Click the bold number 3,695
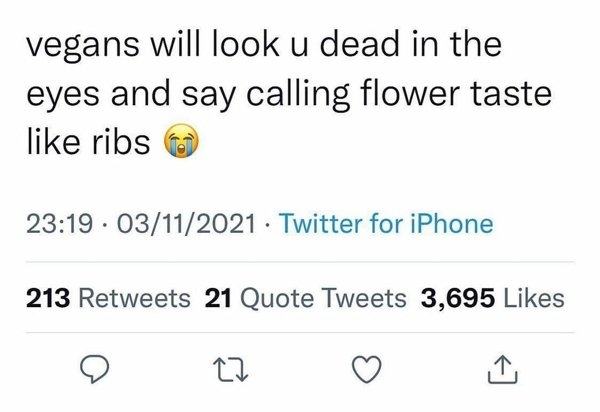The width and height of the screenshot is (600, 412). (456, 297)
